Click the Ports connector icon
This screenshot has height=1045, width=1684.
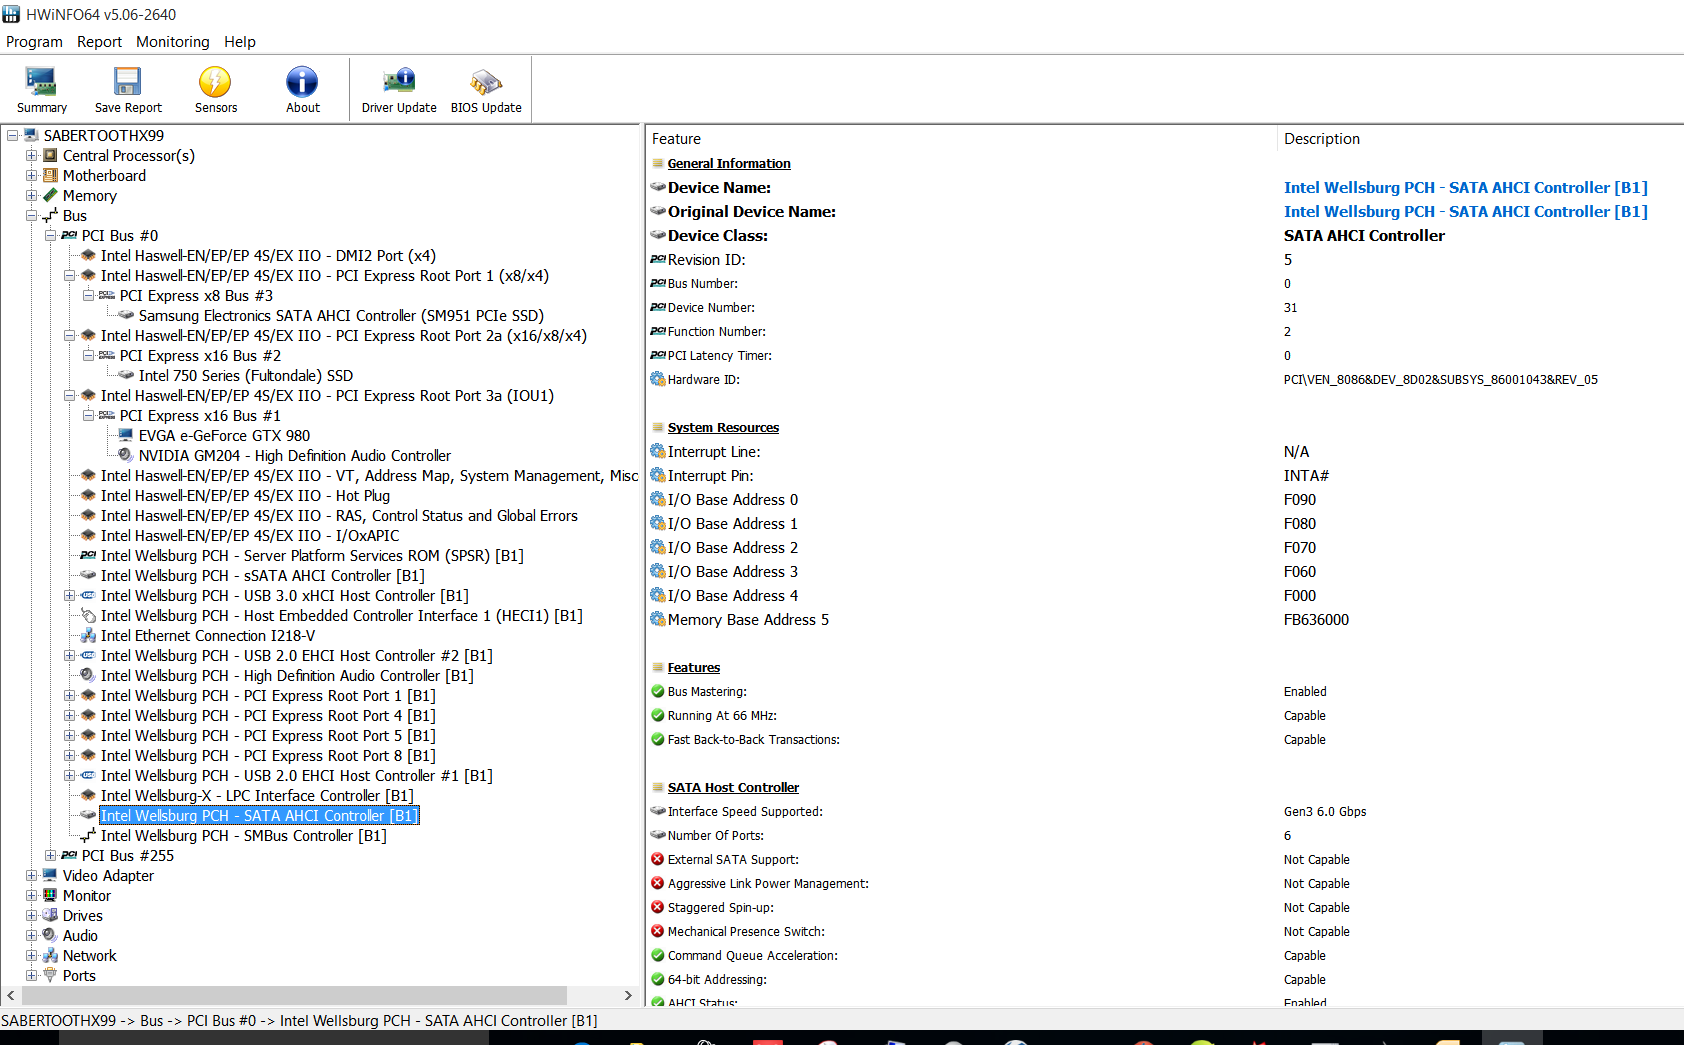coord(50,975)
